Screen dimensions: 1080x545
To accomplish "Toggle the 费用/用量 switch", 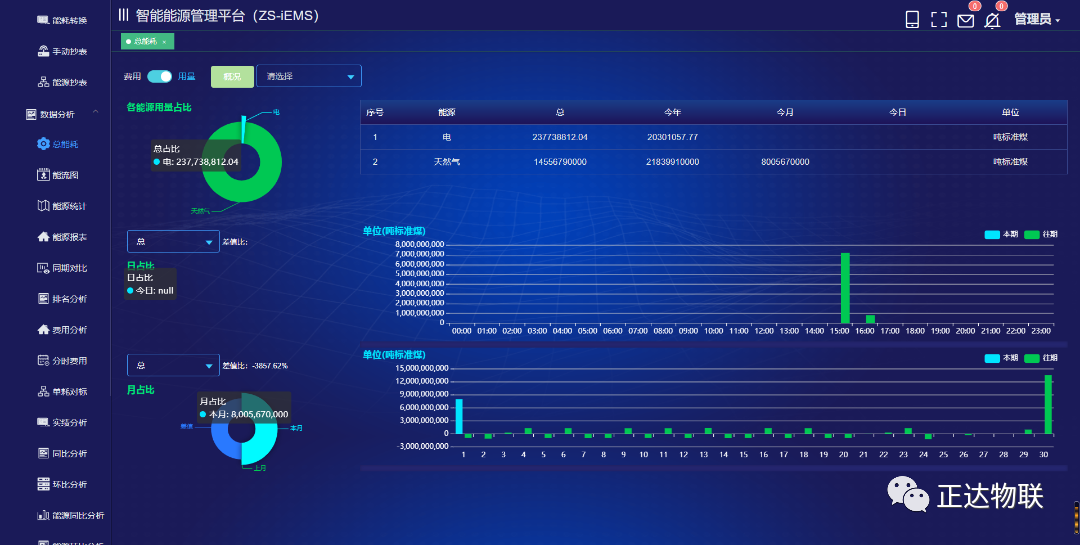I will [x=159, y=76].
